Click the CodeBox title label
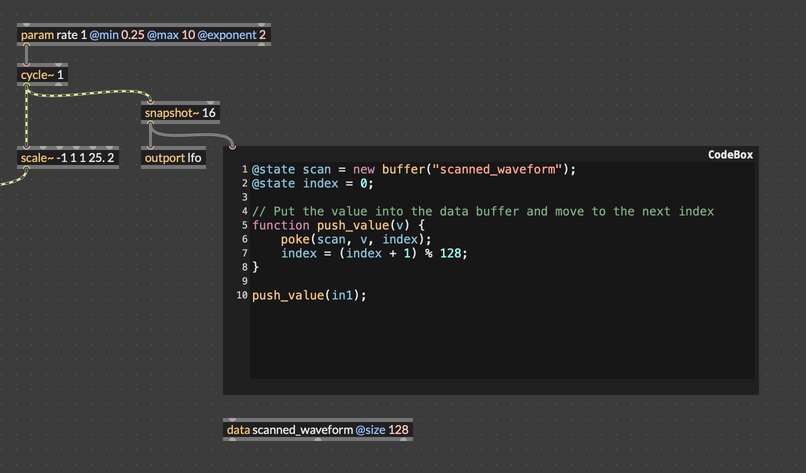Image resolution: width=806 pixels, height=473 pixels. click(x=729, y=155)
